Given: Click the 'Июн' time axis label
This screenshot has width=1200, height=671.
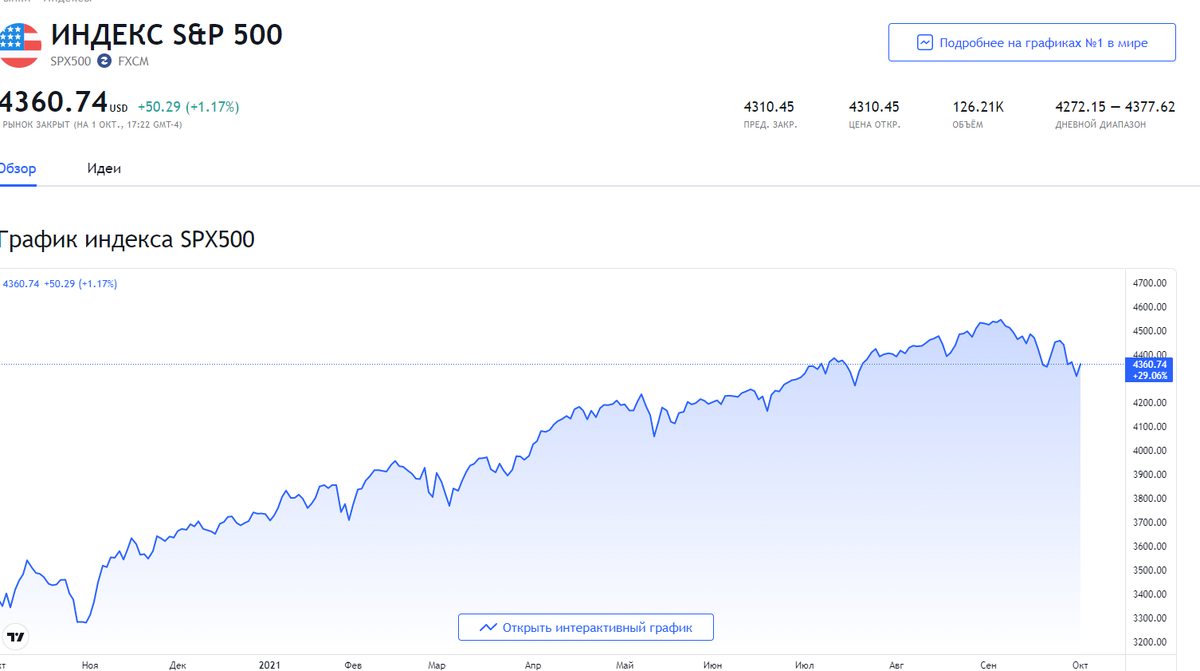Looking at the screenshot, I should [713, 664].
